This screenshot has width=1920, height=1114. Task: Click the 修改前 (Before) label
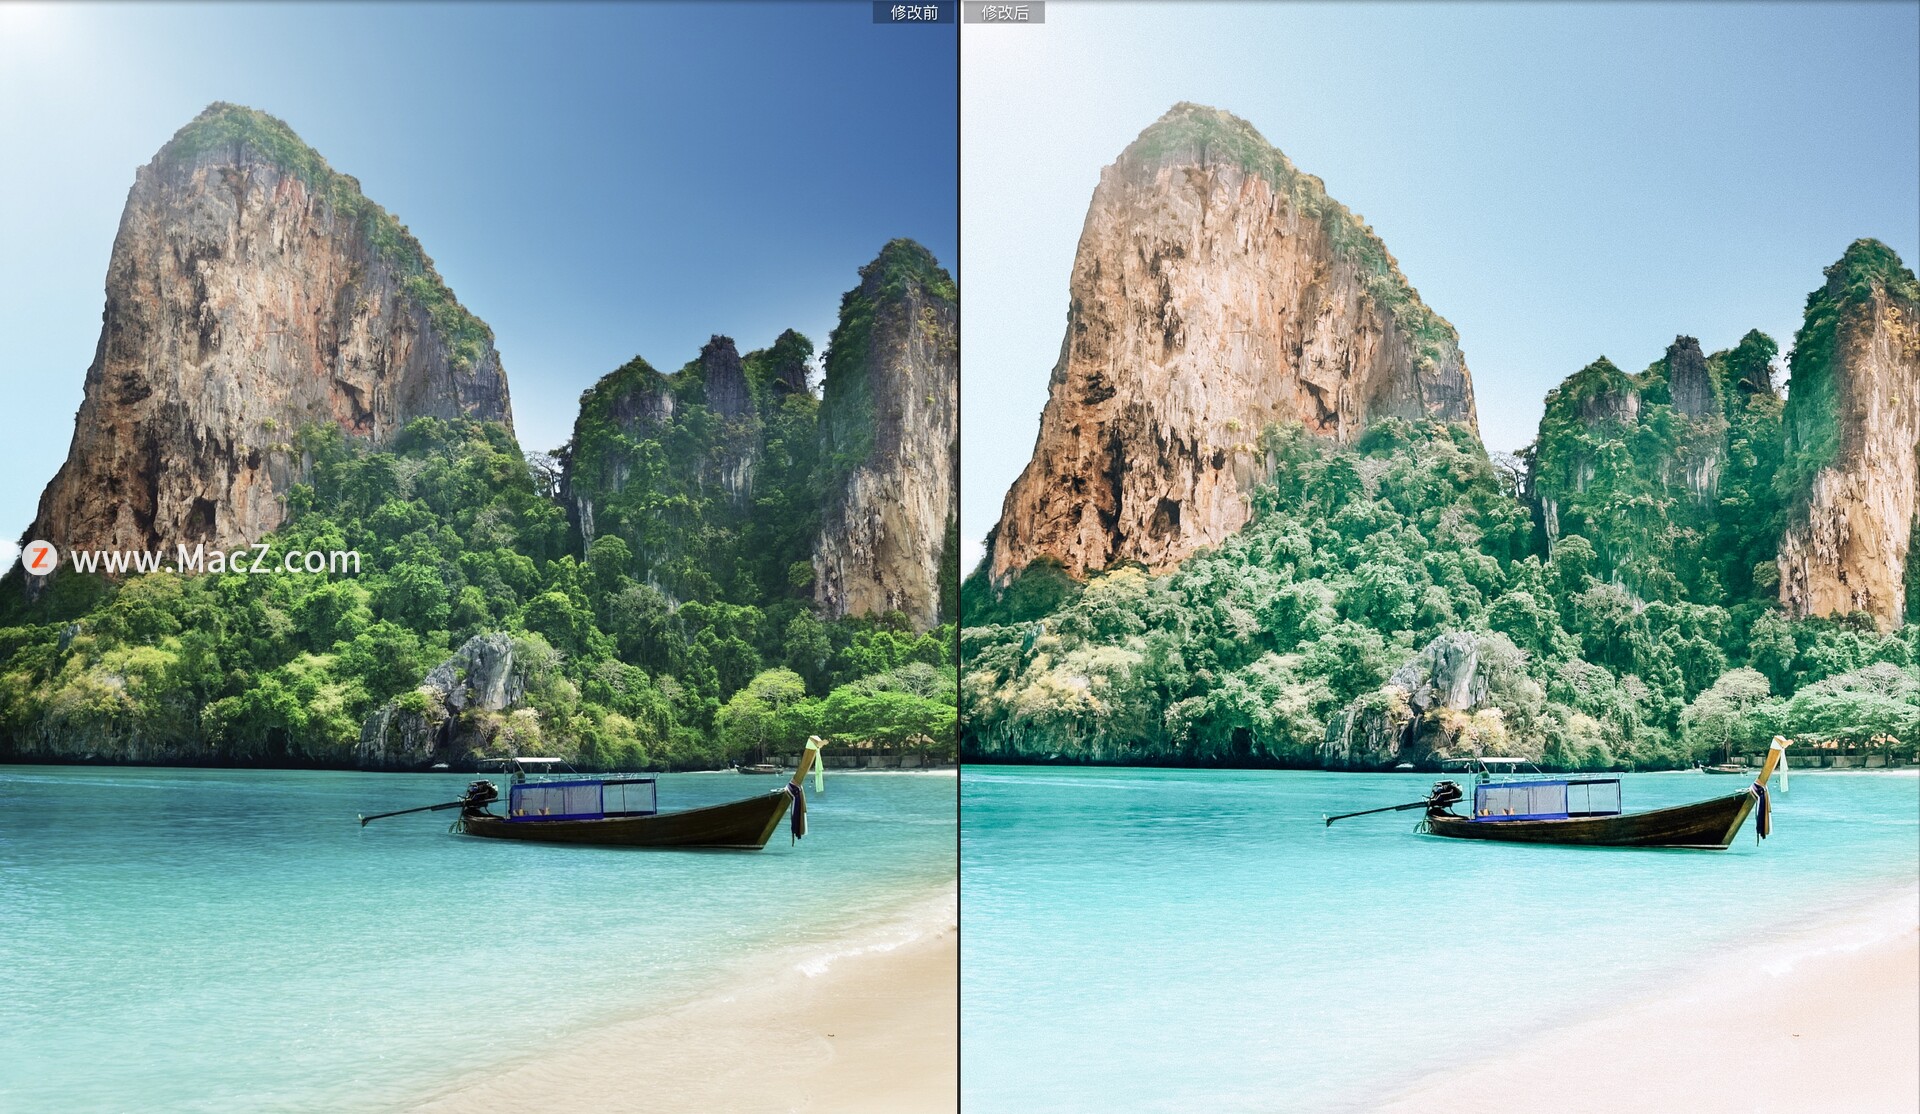(913, 12)
